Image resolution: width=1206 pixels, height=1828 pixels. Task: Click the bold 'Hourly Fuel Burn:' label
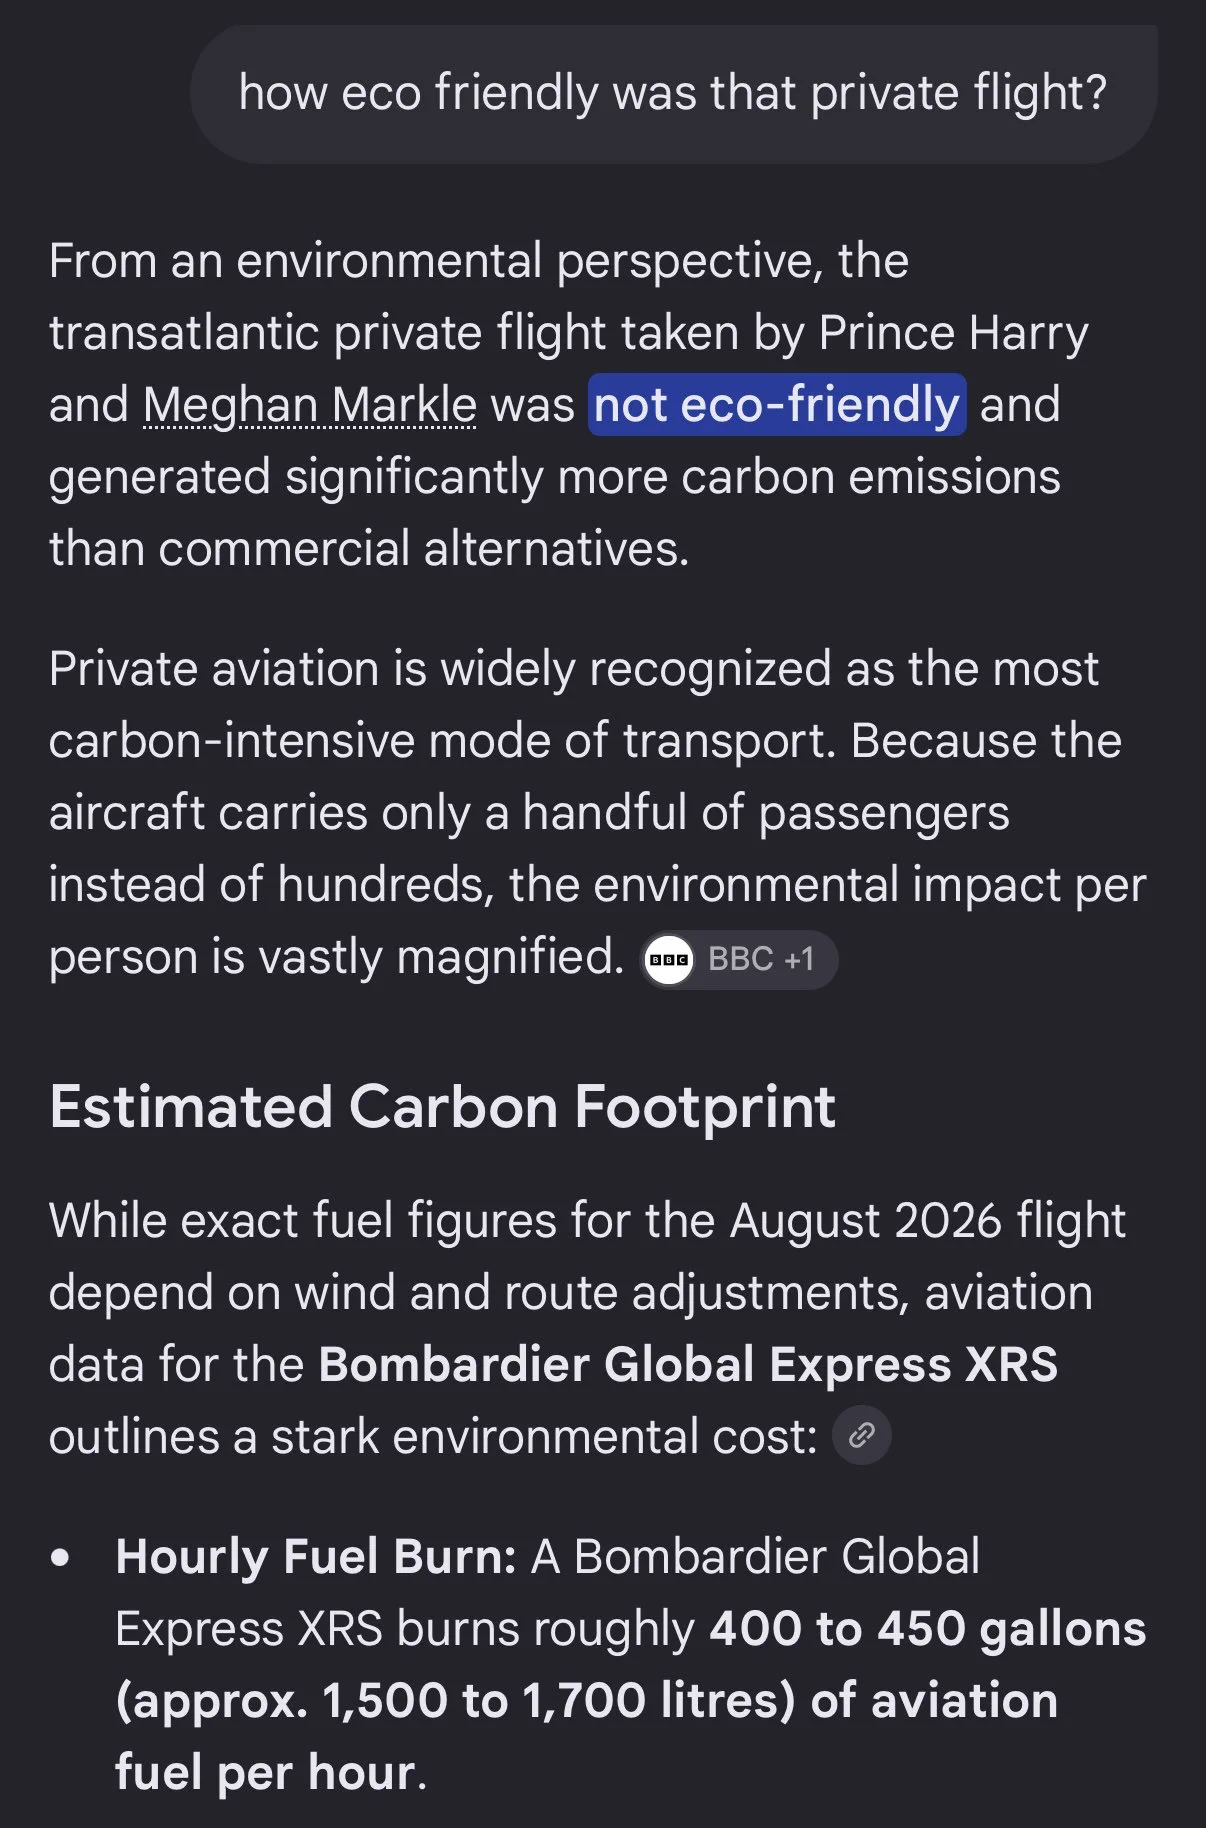click(316, 1556)
